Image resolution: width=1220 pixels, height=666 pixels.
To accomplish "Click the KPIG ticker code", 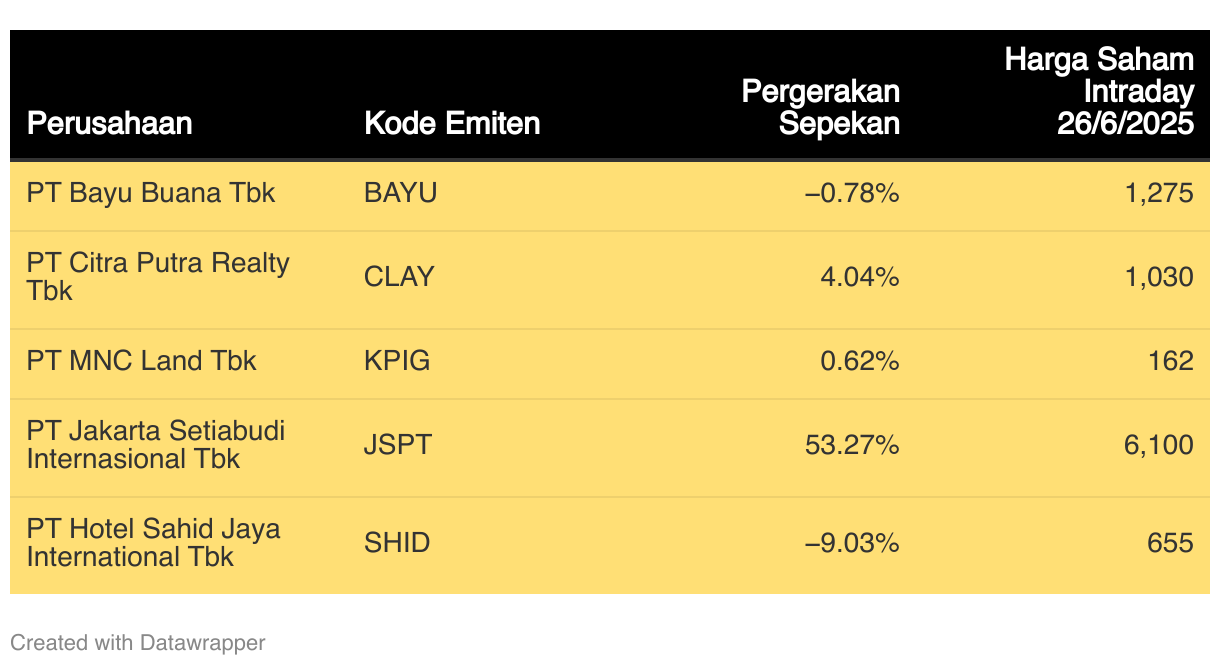I will 397,361.
